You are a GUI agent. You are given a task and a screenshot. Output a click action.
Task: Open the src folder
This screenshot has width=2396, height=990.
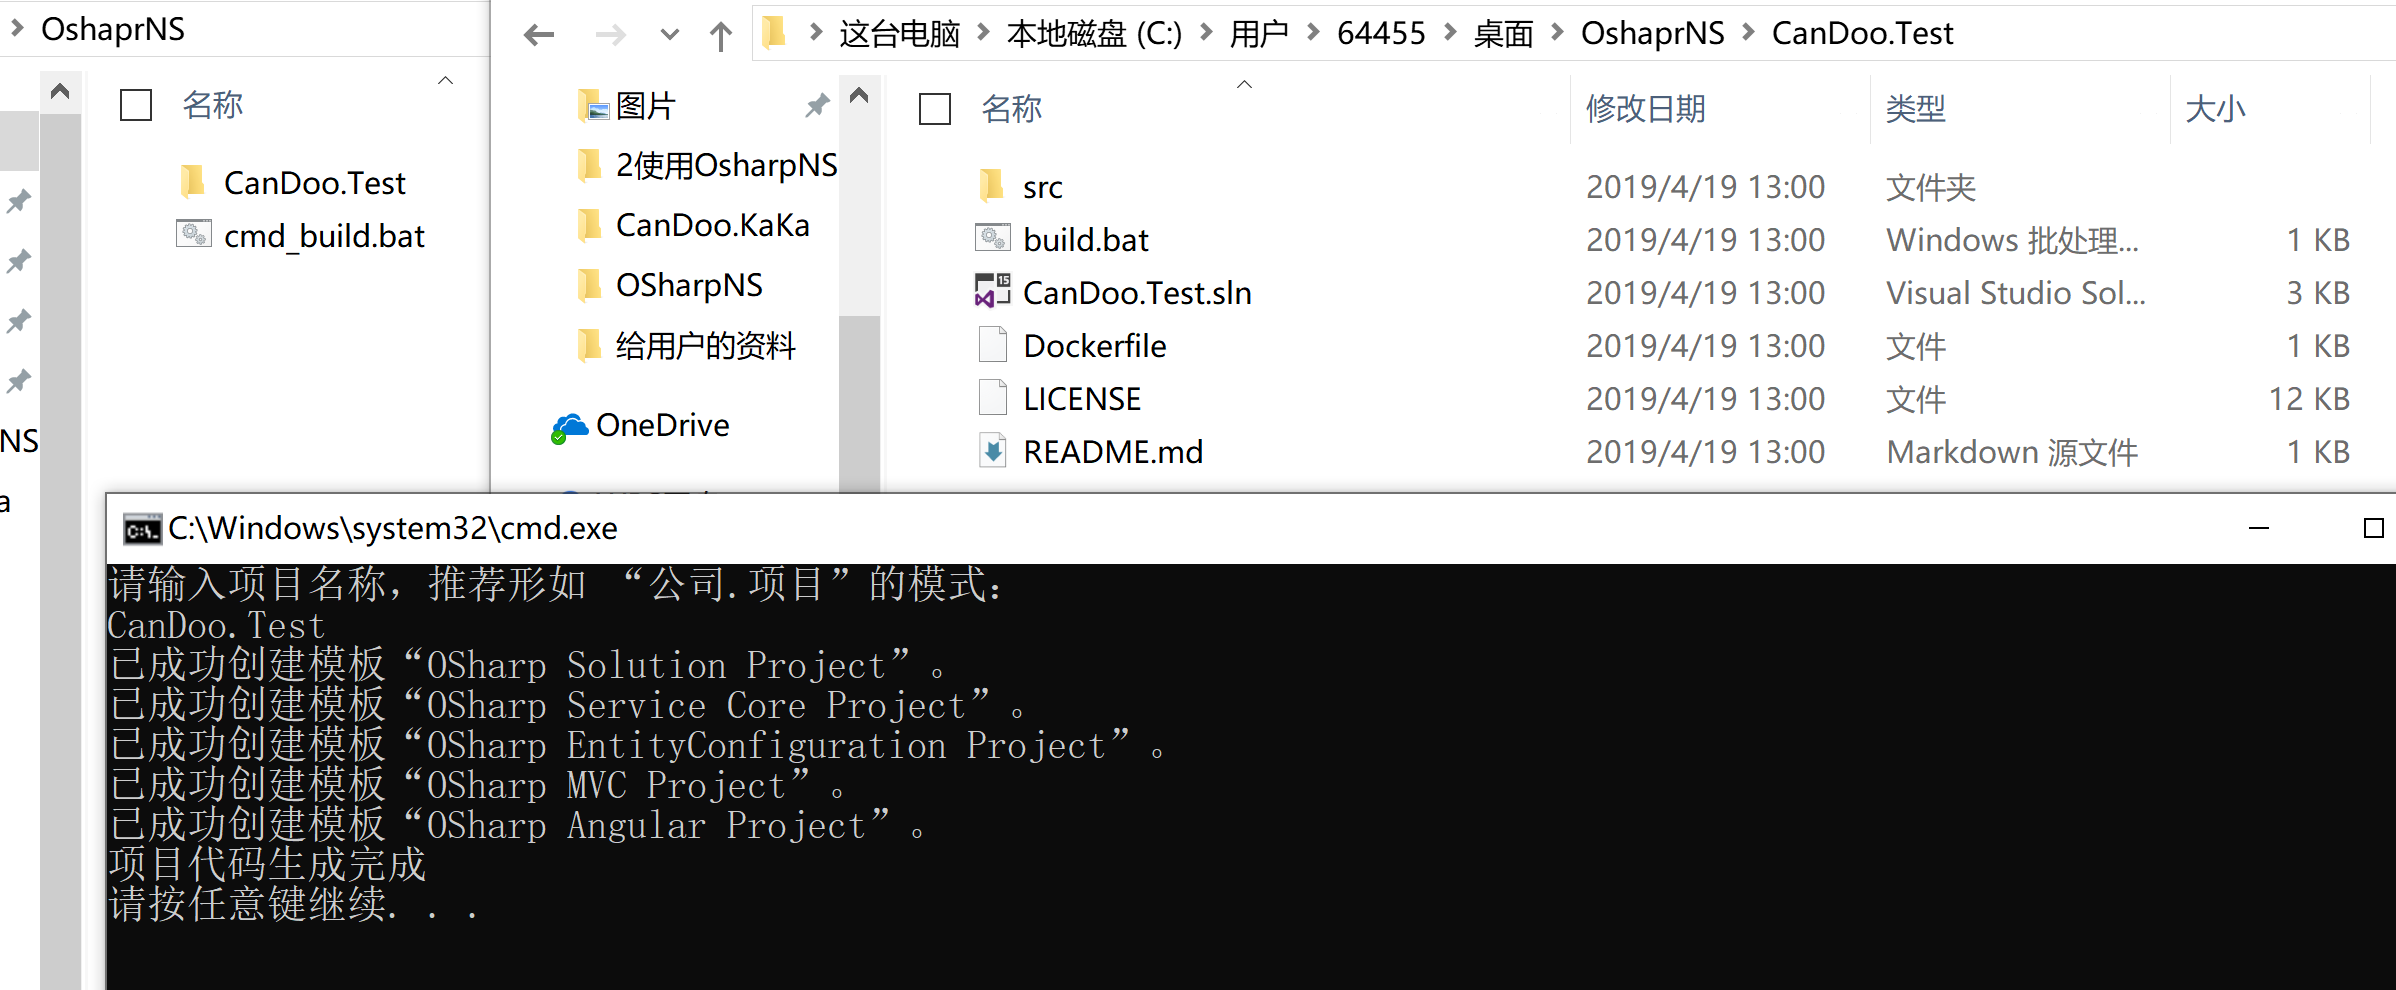click(1041, 186)
